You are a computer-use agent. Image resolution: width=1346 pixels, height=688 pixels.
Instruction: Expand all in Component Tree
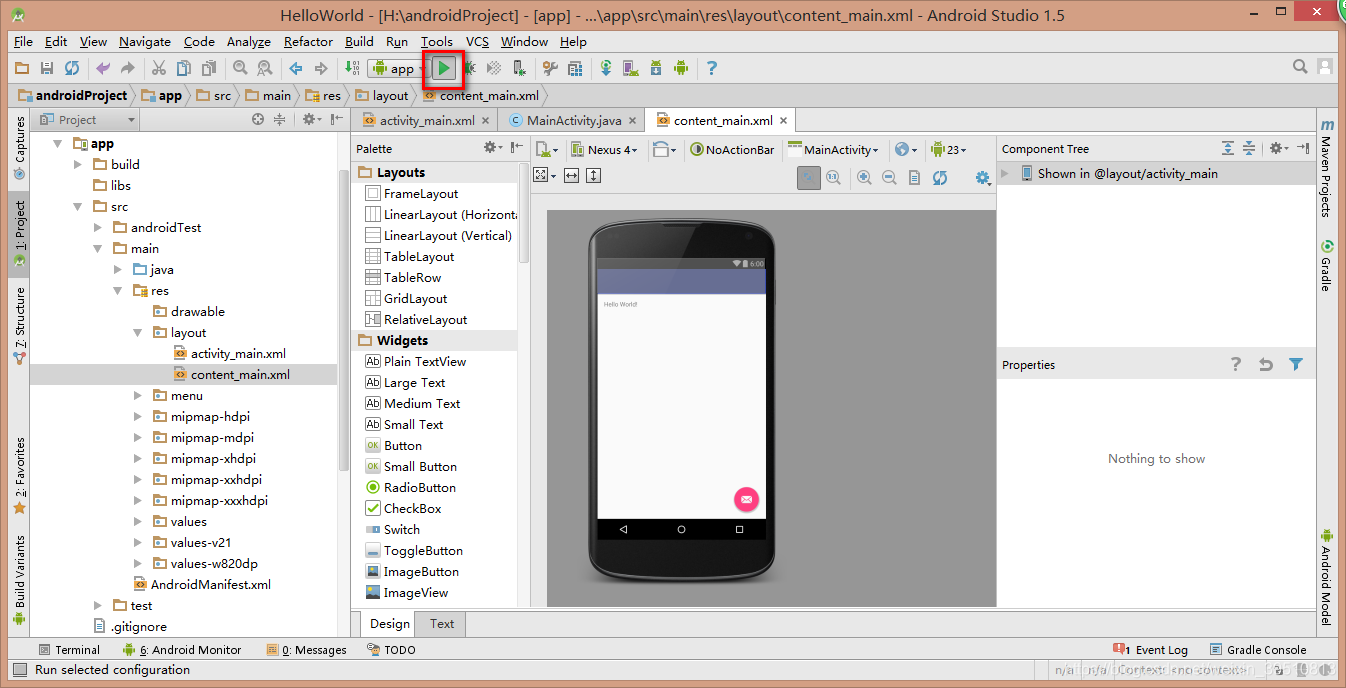1228,148
